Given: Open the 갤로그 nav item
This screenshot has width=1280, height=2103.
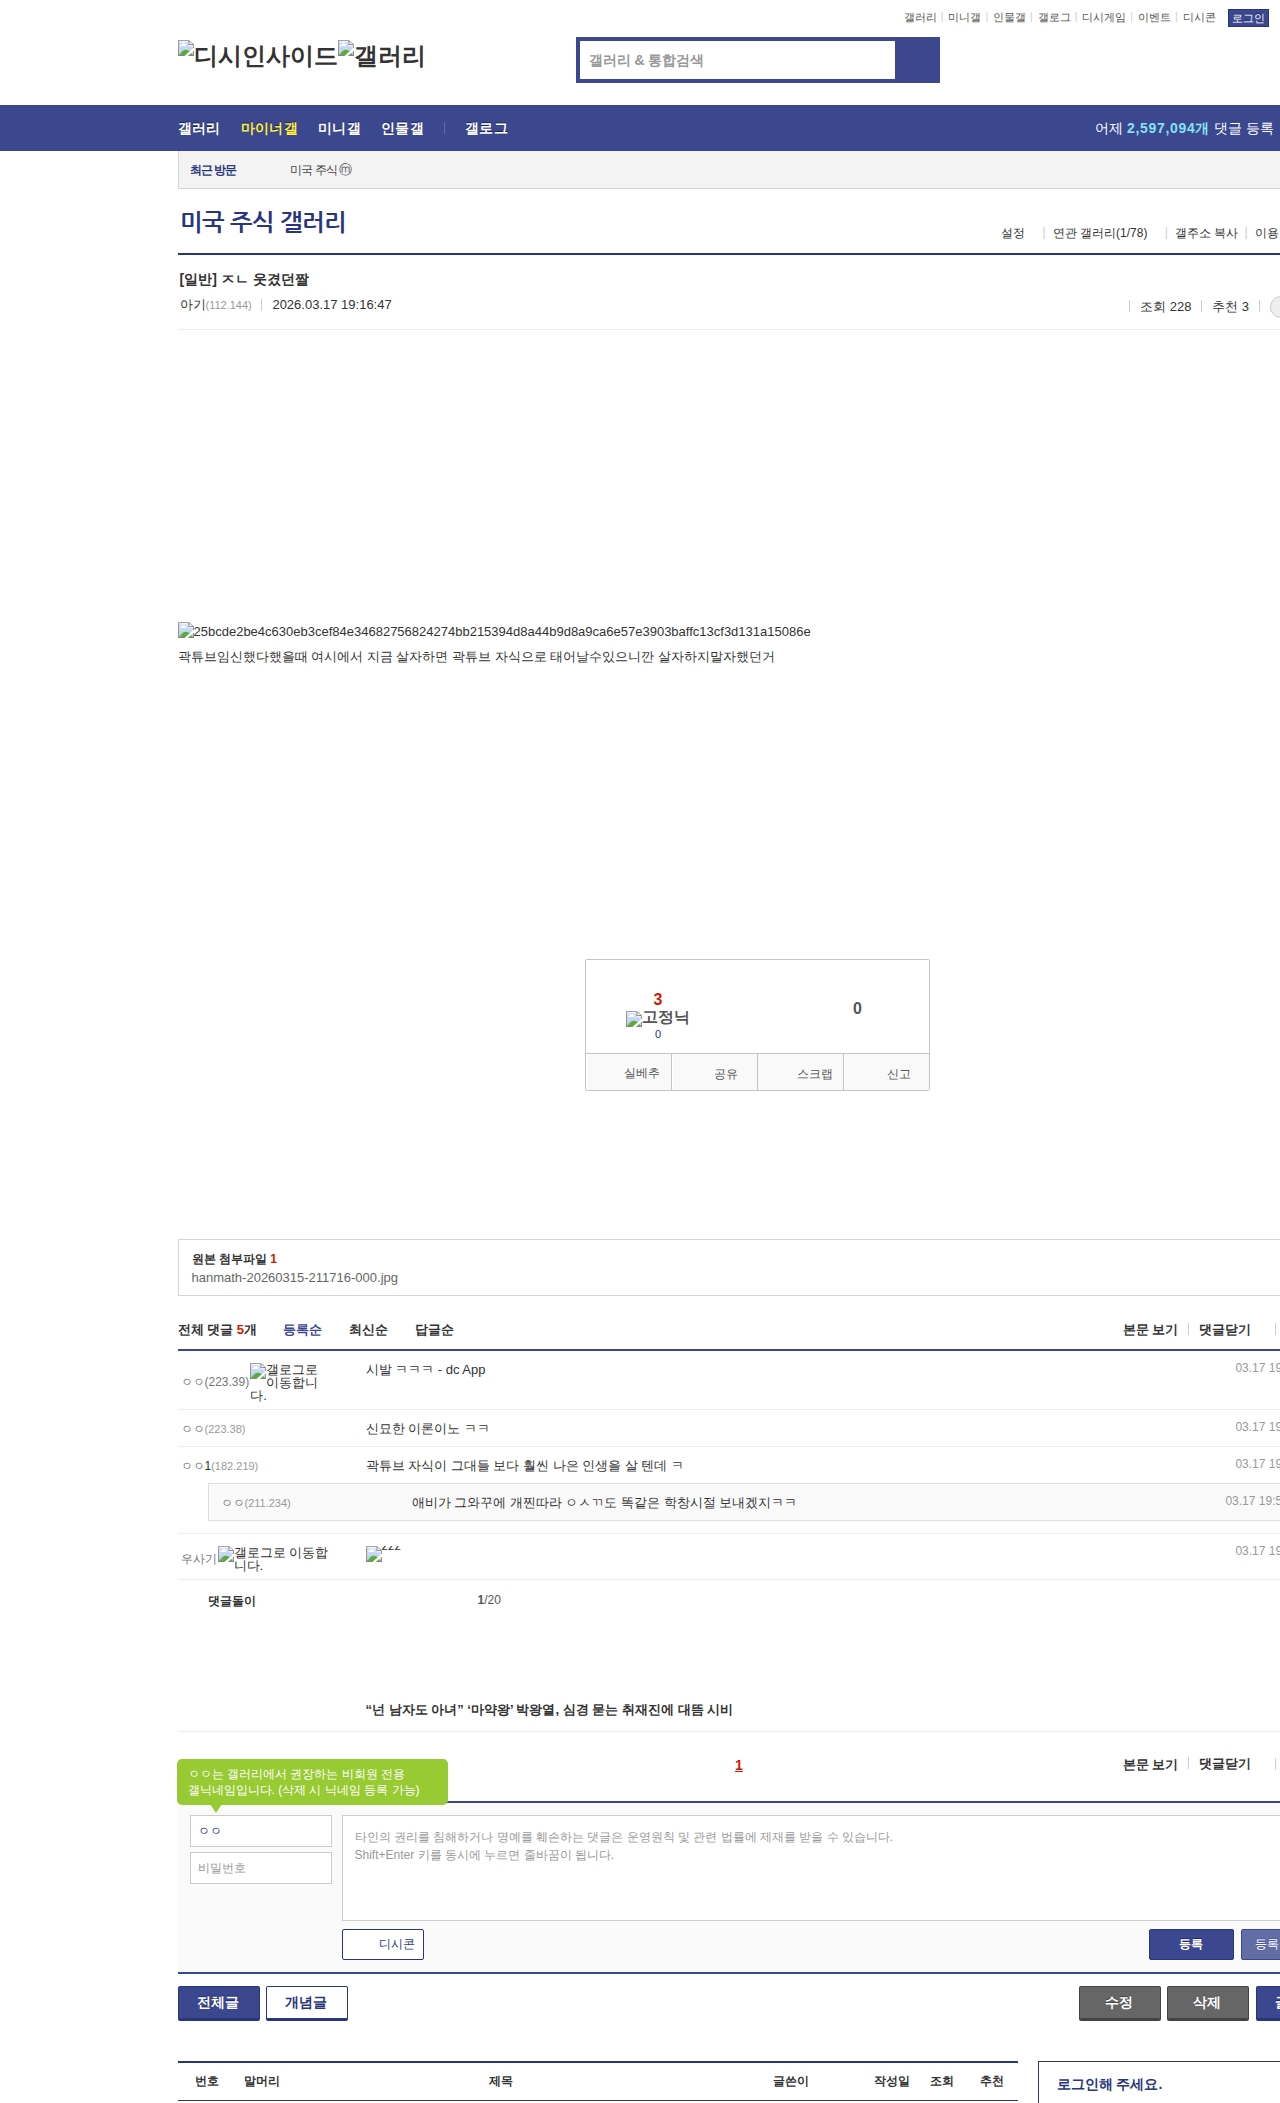Looking at the screenshot, I should coord(486,128).
